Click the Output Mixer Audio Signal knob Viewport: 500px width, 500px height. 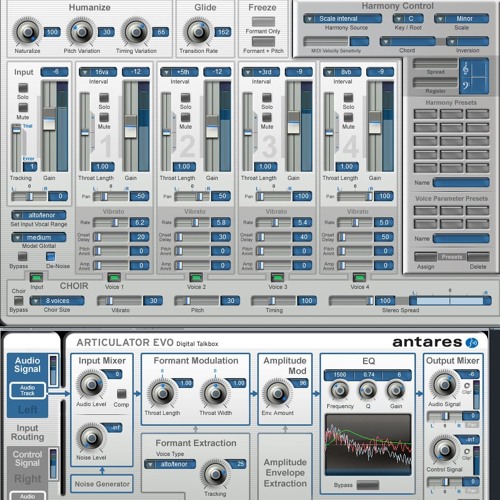[x=444, y=384]
